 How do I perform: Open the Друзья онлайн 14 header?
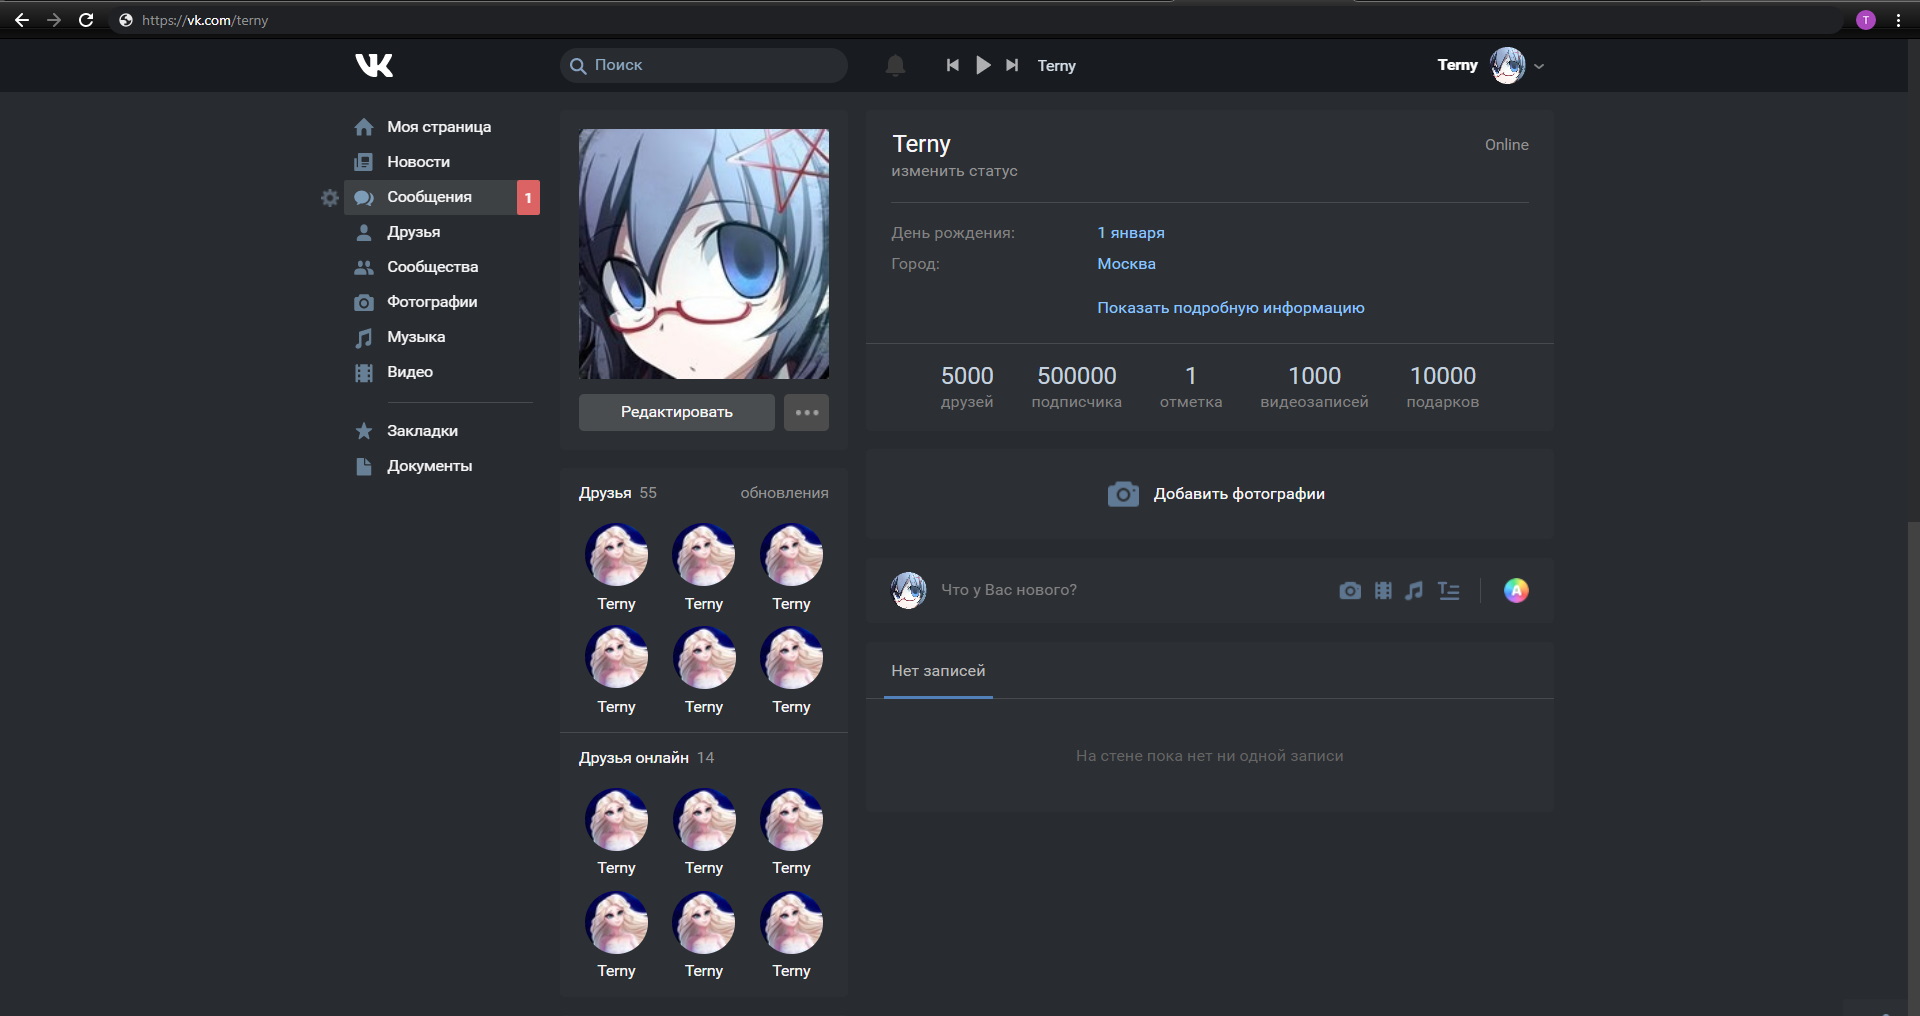(x=646, y=758)
